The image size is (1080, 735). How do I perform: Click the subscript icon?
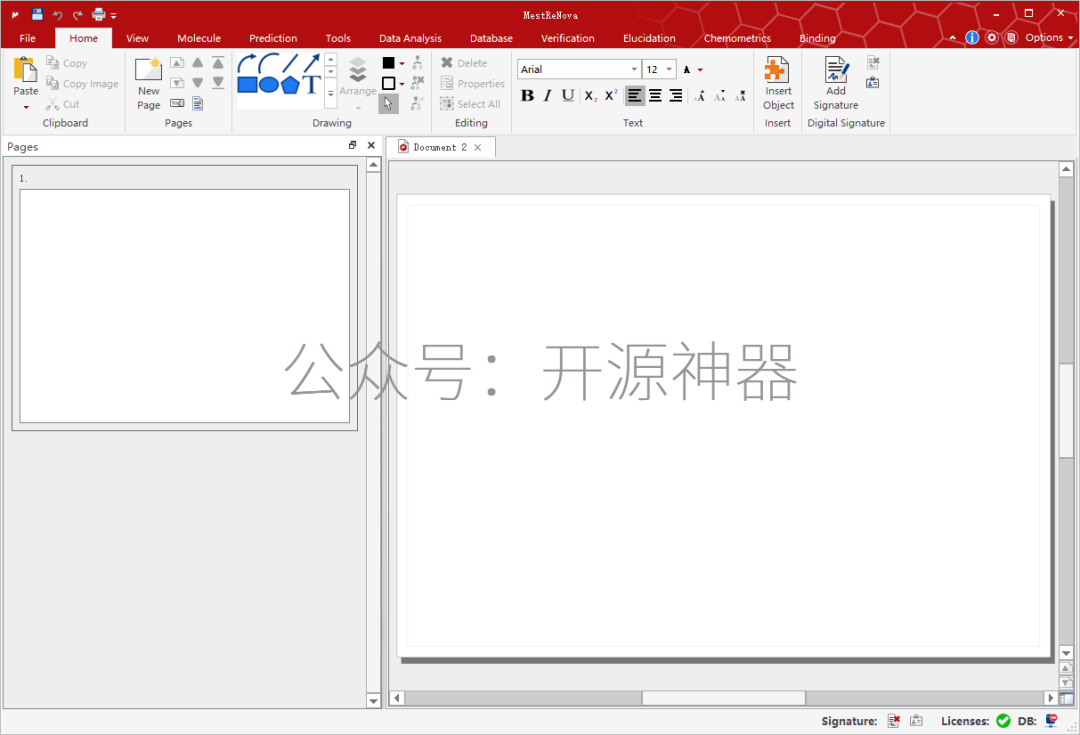pos(590,96)
